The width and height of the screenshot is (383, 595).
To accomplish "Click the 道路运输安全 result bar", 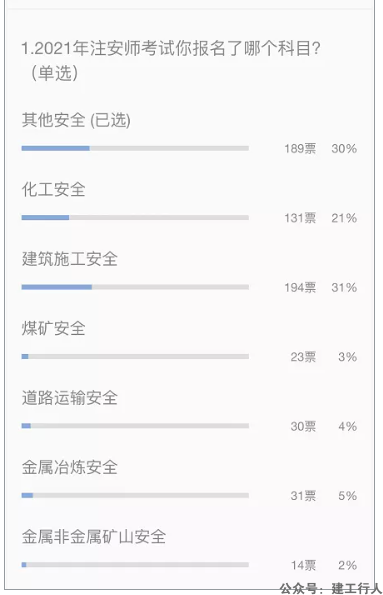I will tap(135, 426).
